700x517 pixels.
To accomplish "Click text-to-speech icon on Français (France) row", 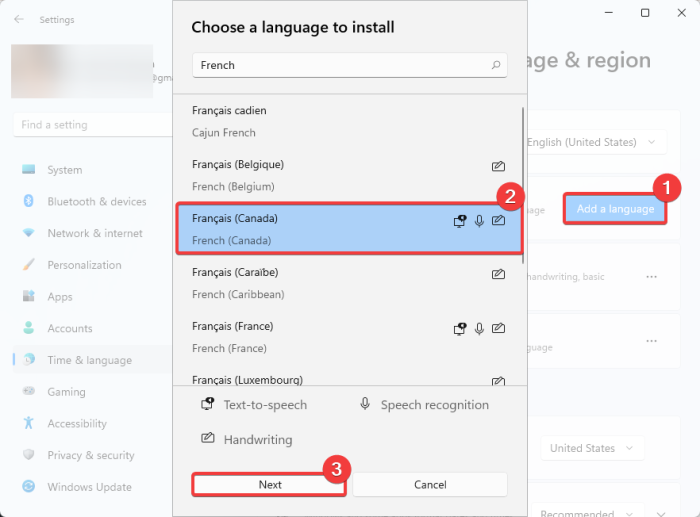I will (x=459, y=328).
